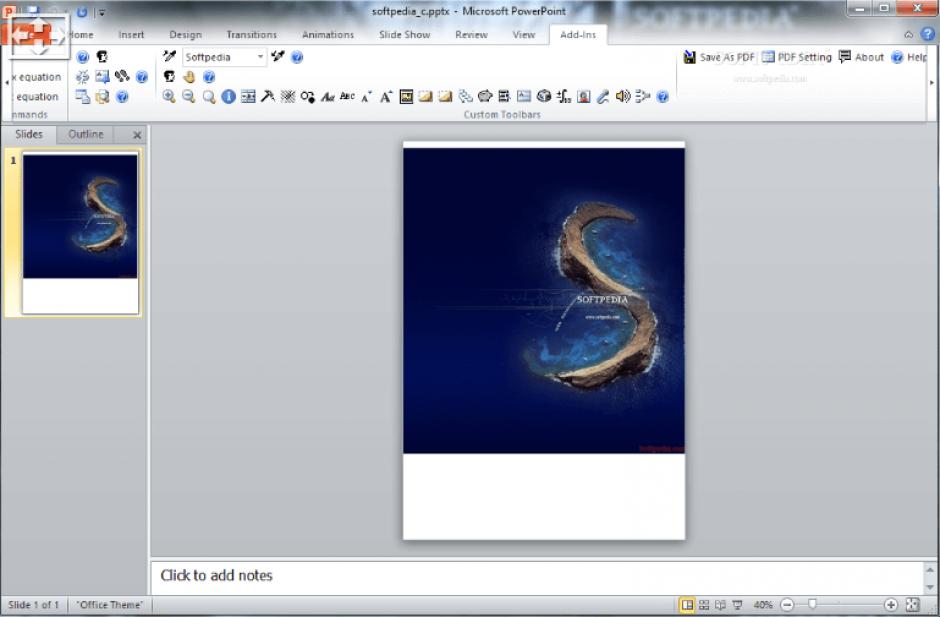Click the shrink font small A icon
940x617 pixels.
pos(366,97)
